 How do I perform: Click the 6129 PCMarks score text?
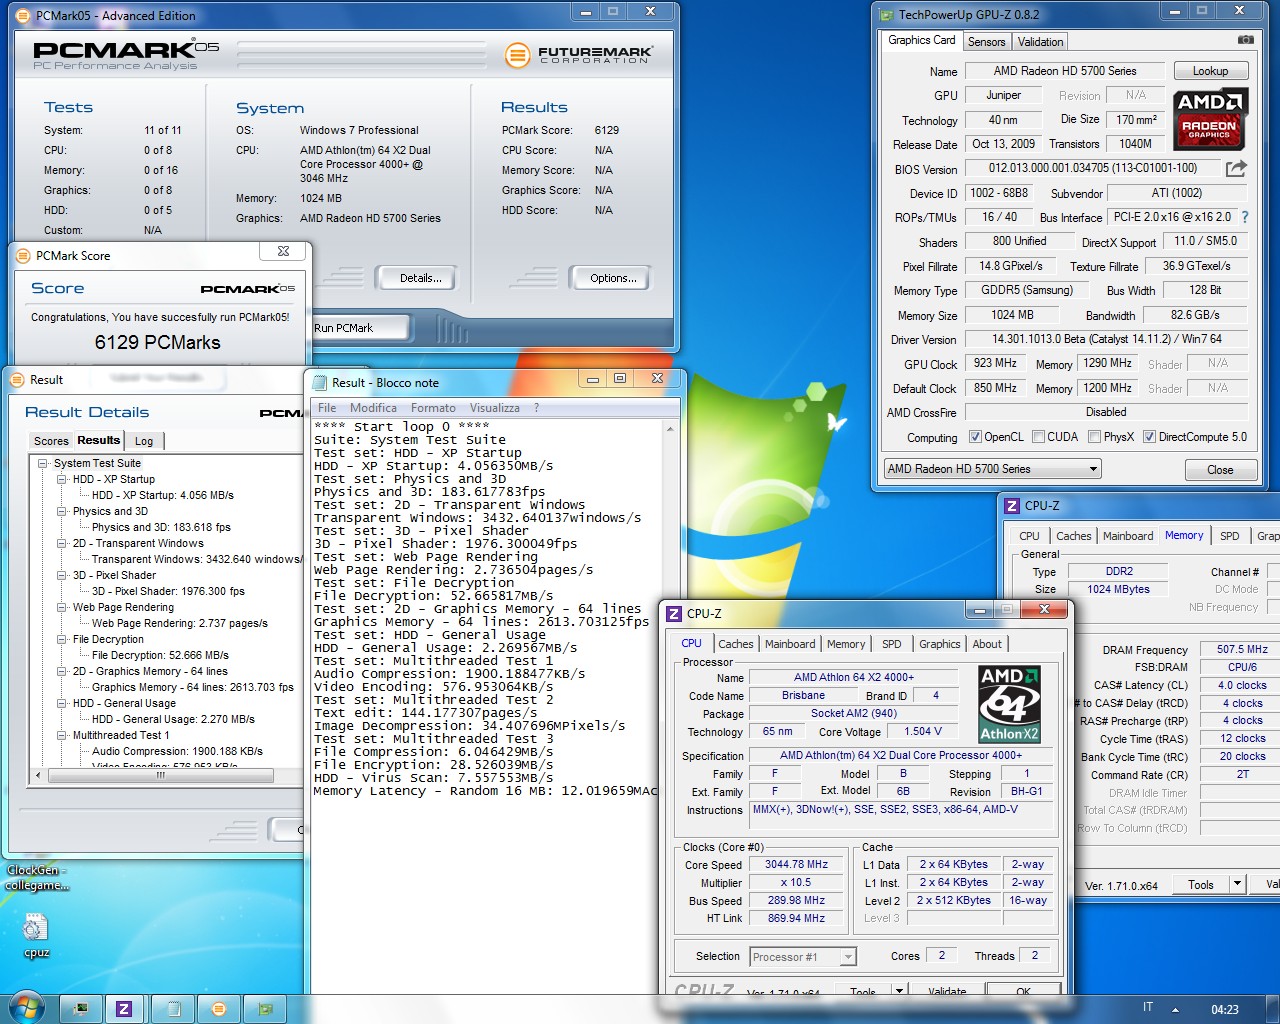tap(158, 342)
